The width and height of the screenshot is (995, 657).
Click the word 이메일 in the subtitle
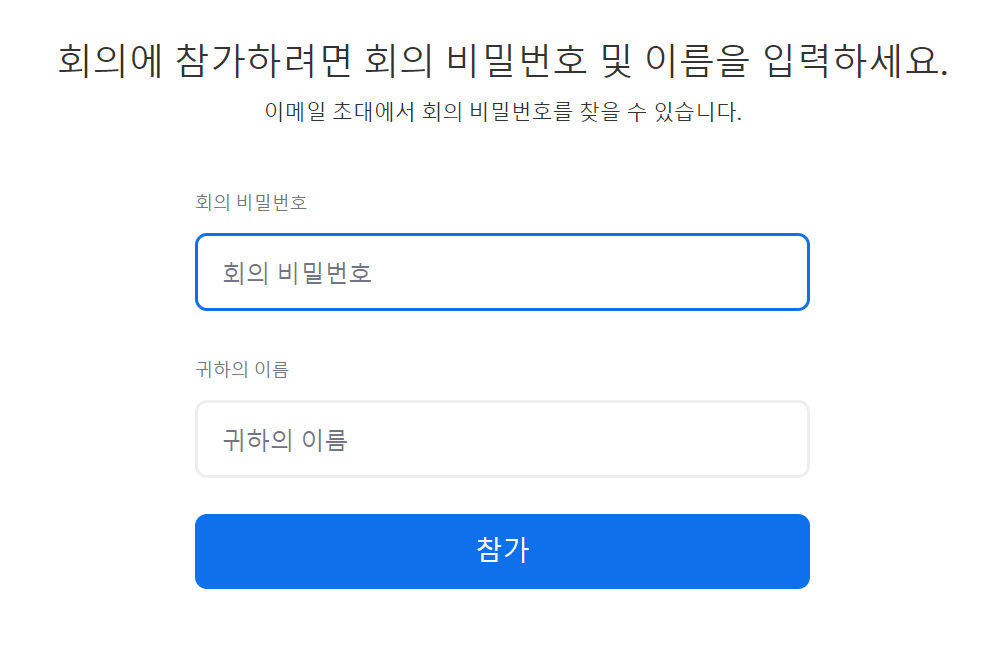coord(295,112)
